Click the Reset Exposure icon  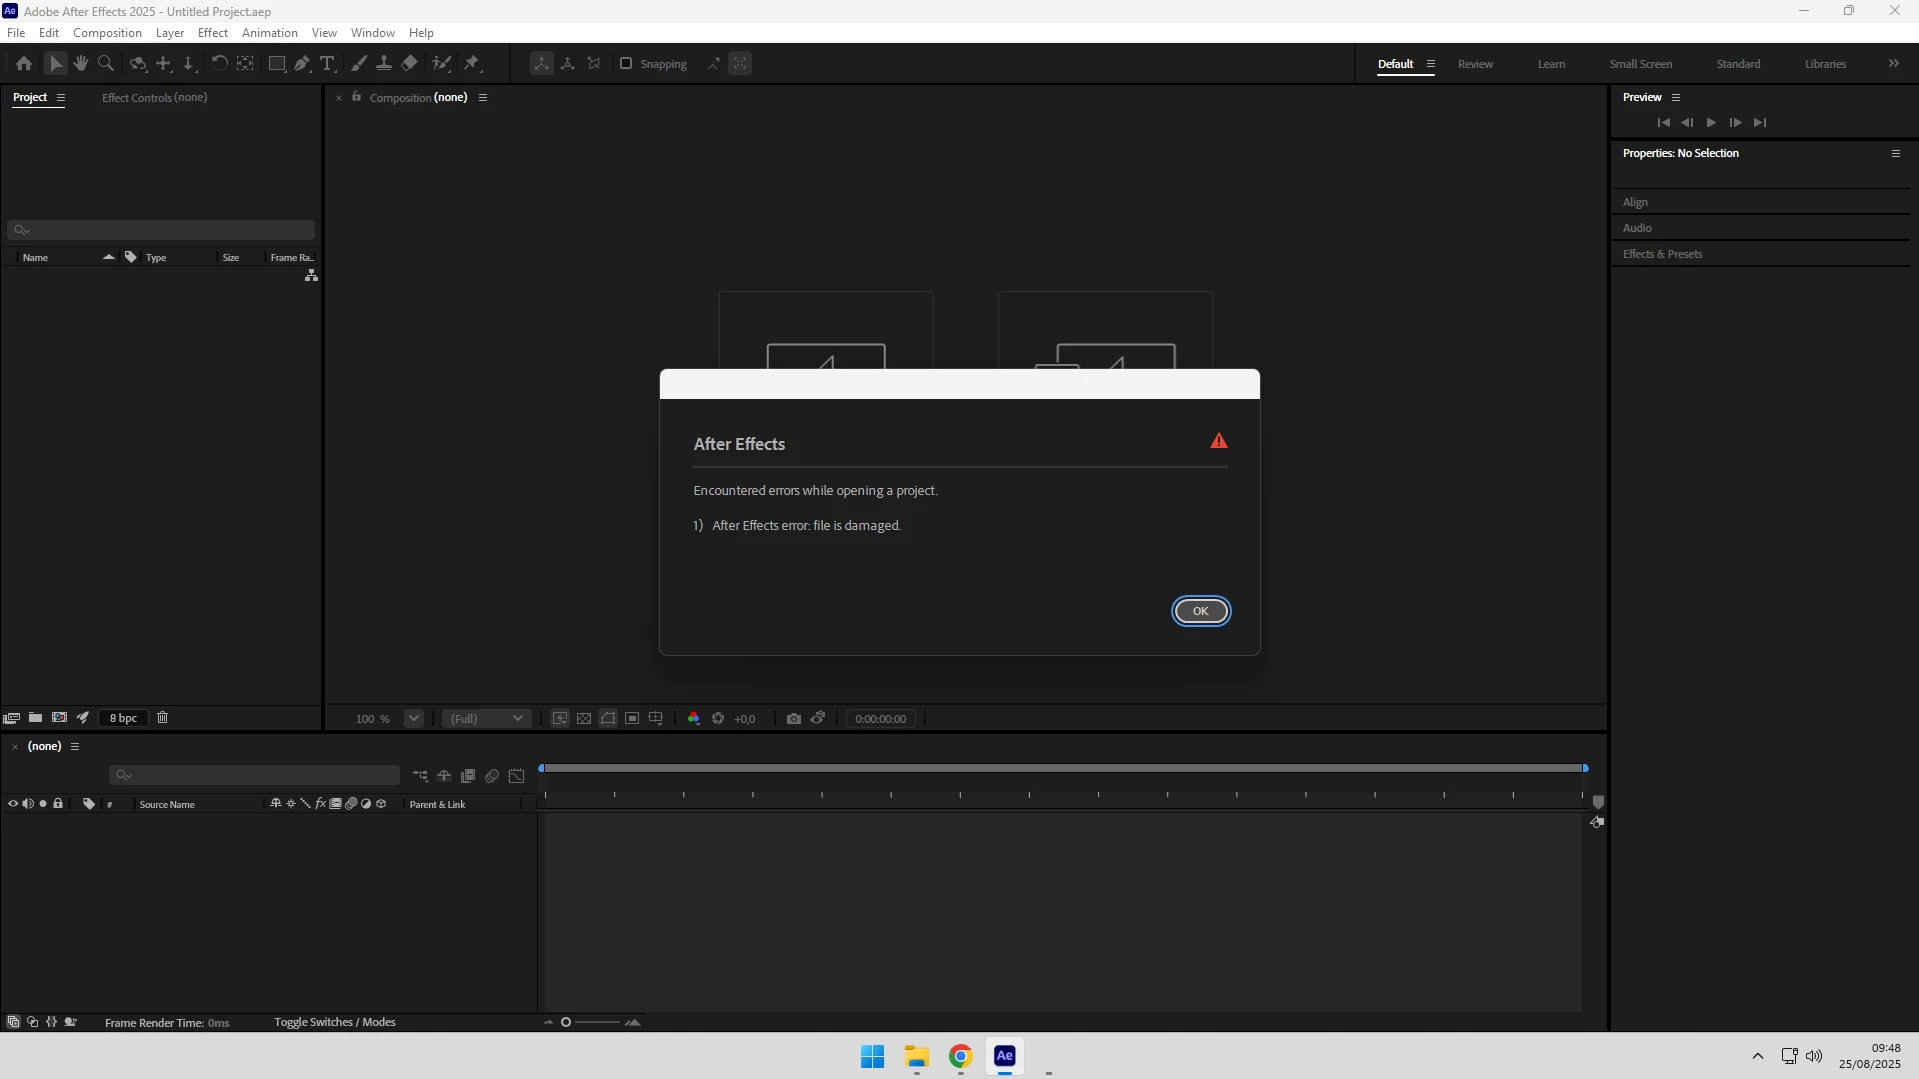click(x=718, y=719)
